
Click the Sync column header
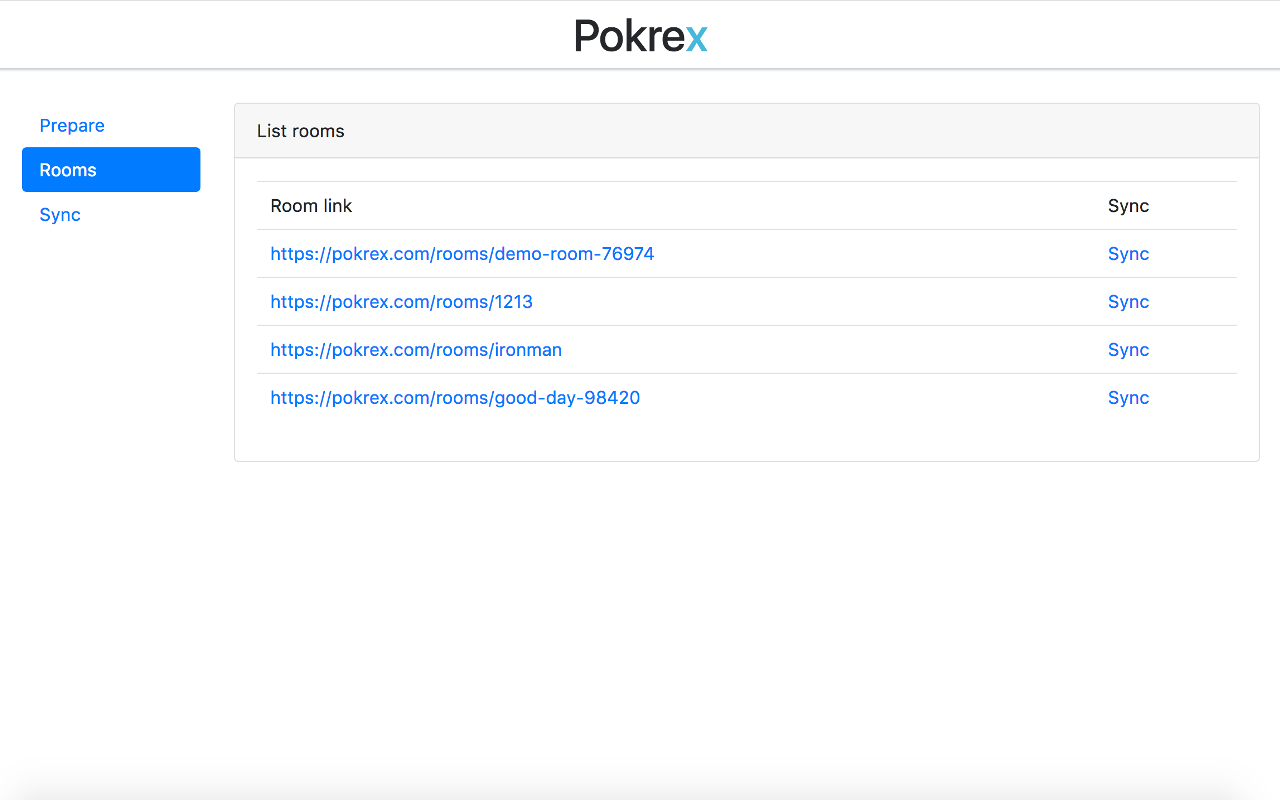pos(1128,206)
